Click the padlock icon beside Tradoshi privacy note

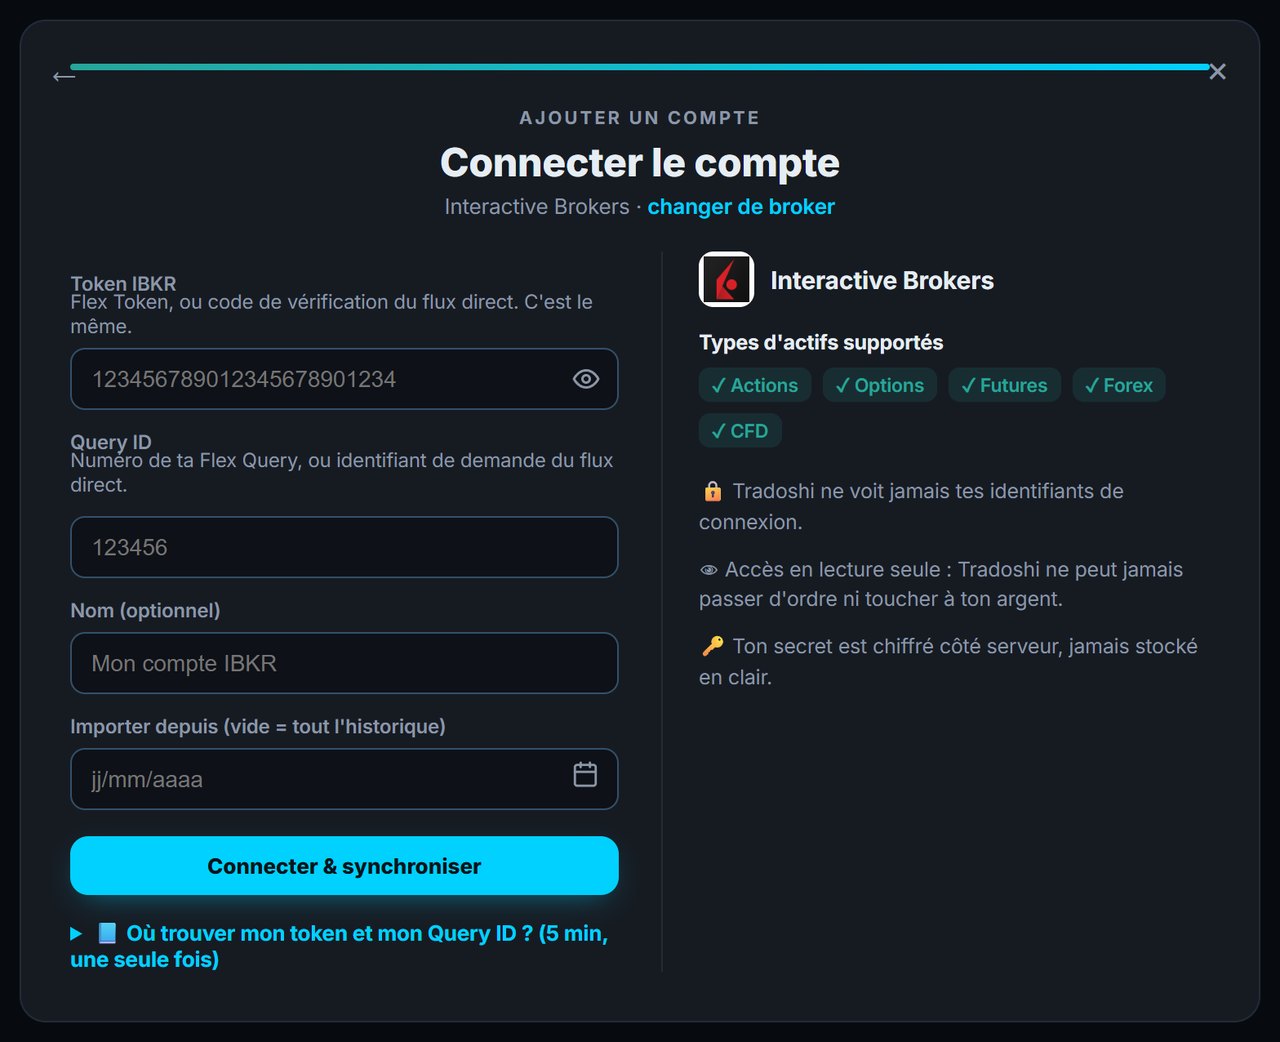(712, 491)
